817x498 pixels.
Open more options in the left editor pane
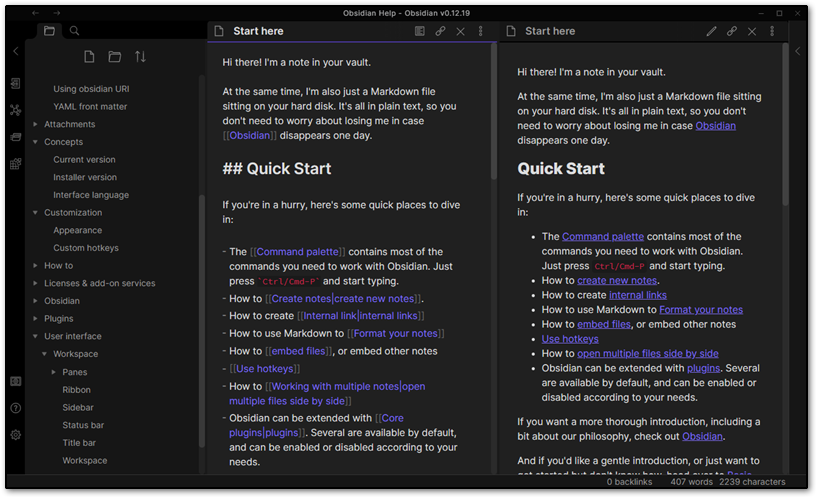pyautogui.click(x=480, y=31)
